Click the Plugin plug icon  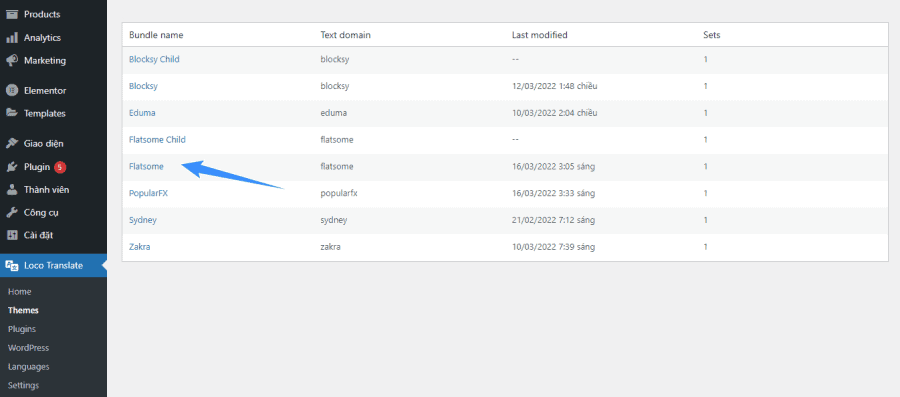click(x=11, y=167)
